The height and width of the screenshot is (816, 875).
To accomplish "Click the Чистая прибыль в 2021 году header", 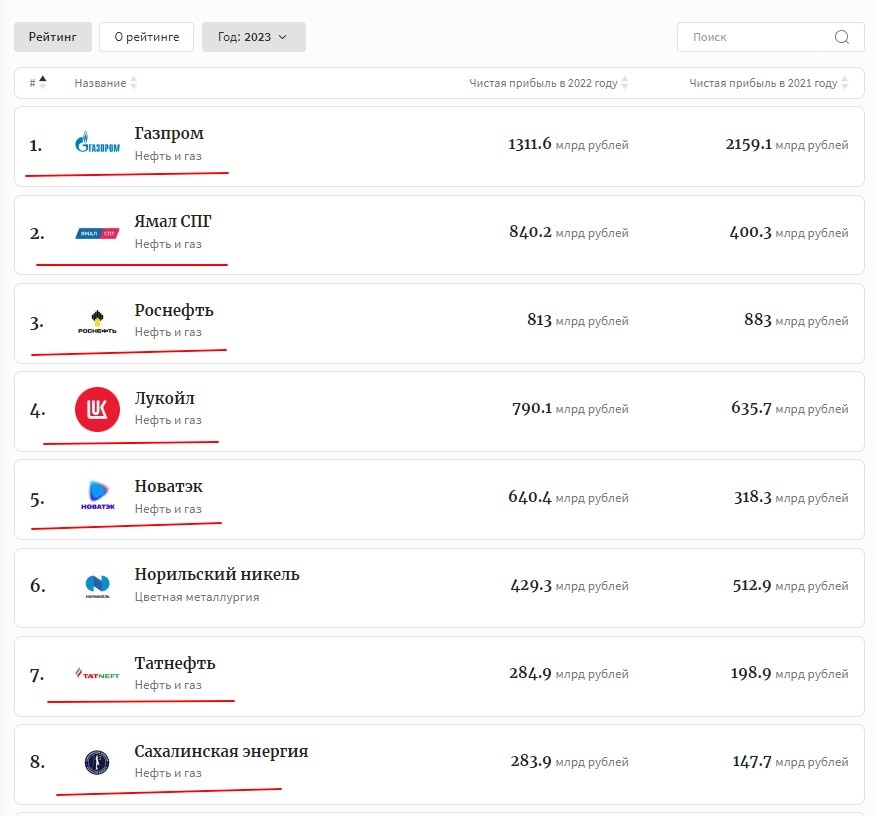I will click(763, 83).
